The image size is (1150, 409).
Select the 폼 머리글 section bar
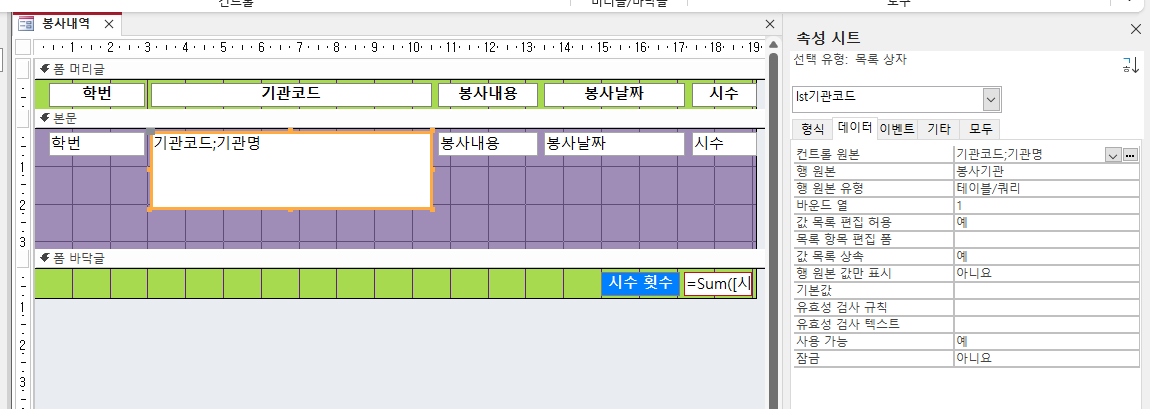[x=400, y=68]
